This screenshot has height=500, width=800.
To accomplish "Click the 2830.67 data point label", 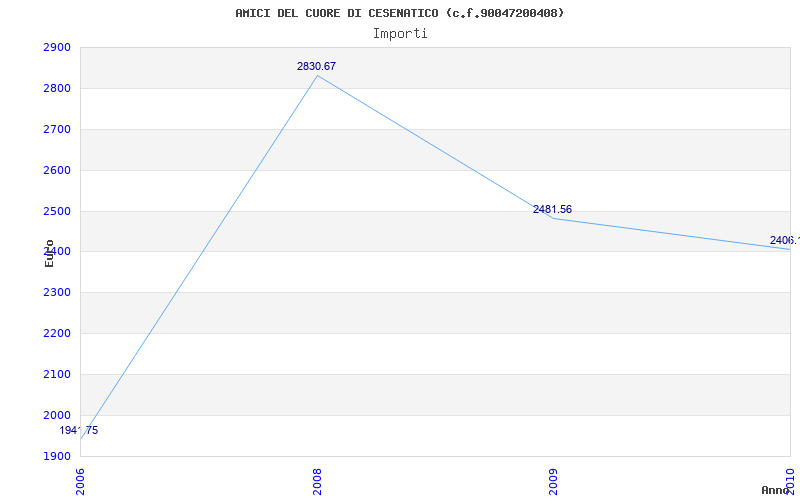I will 316,66.
